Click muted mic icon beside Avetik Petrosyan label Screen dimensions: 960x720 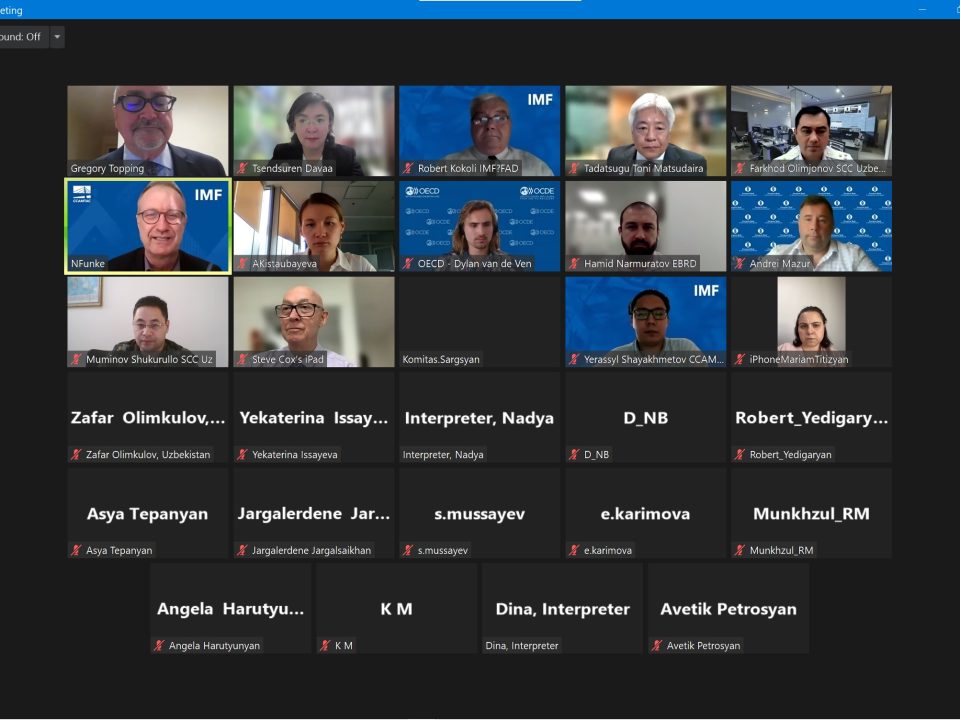(x=657, y=646)
